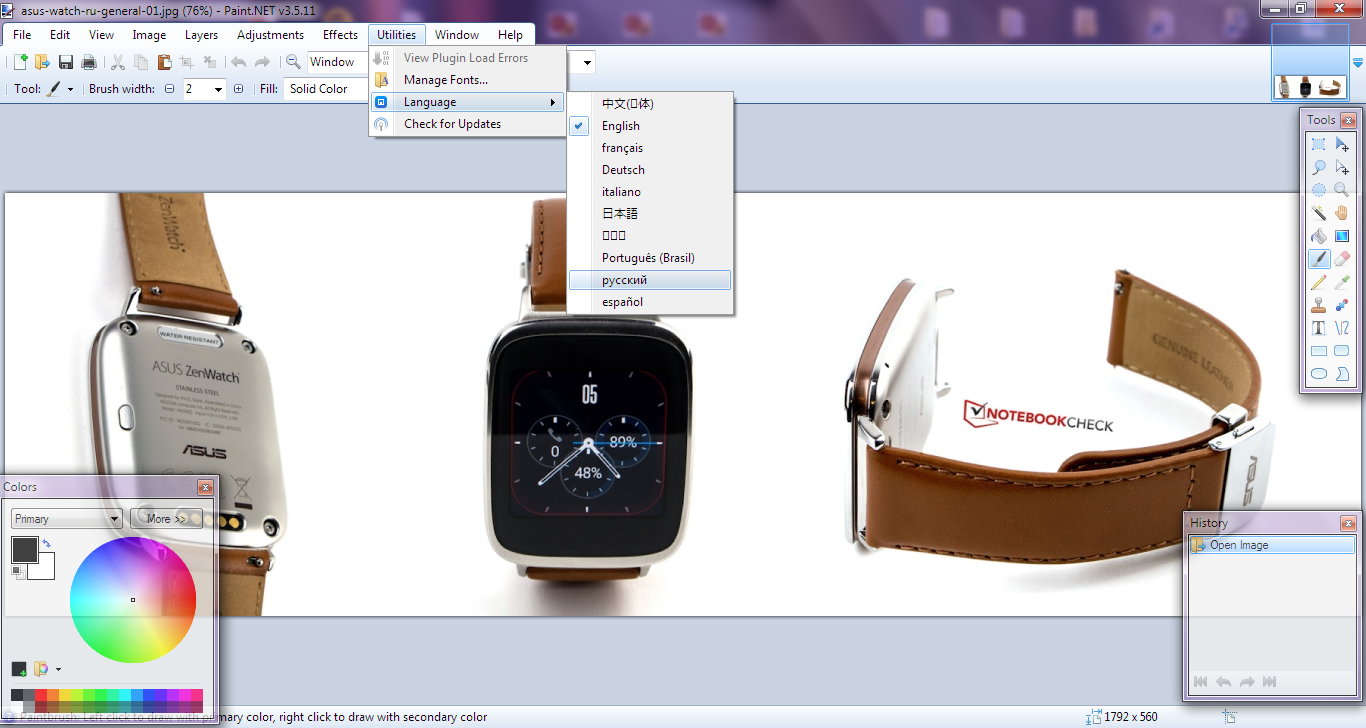Select the Line/Curve tool
This screenshot has height=728, width=1366.
(x=1342, y=328)
